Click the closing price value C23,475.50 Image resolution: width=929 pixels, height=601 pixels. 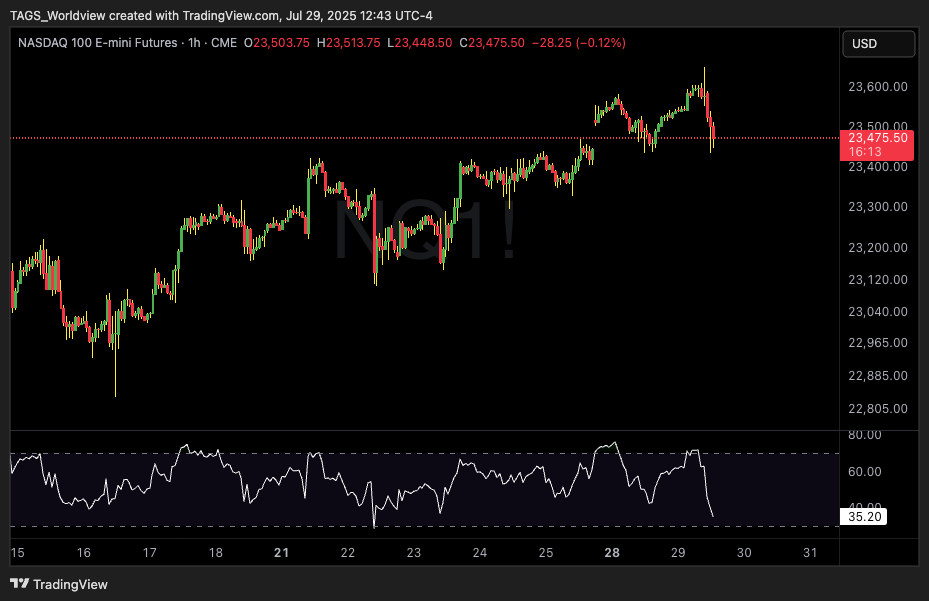pos(494,43)
